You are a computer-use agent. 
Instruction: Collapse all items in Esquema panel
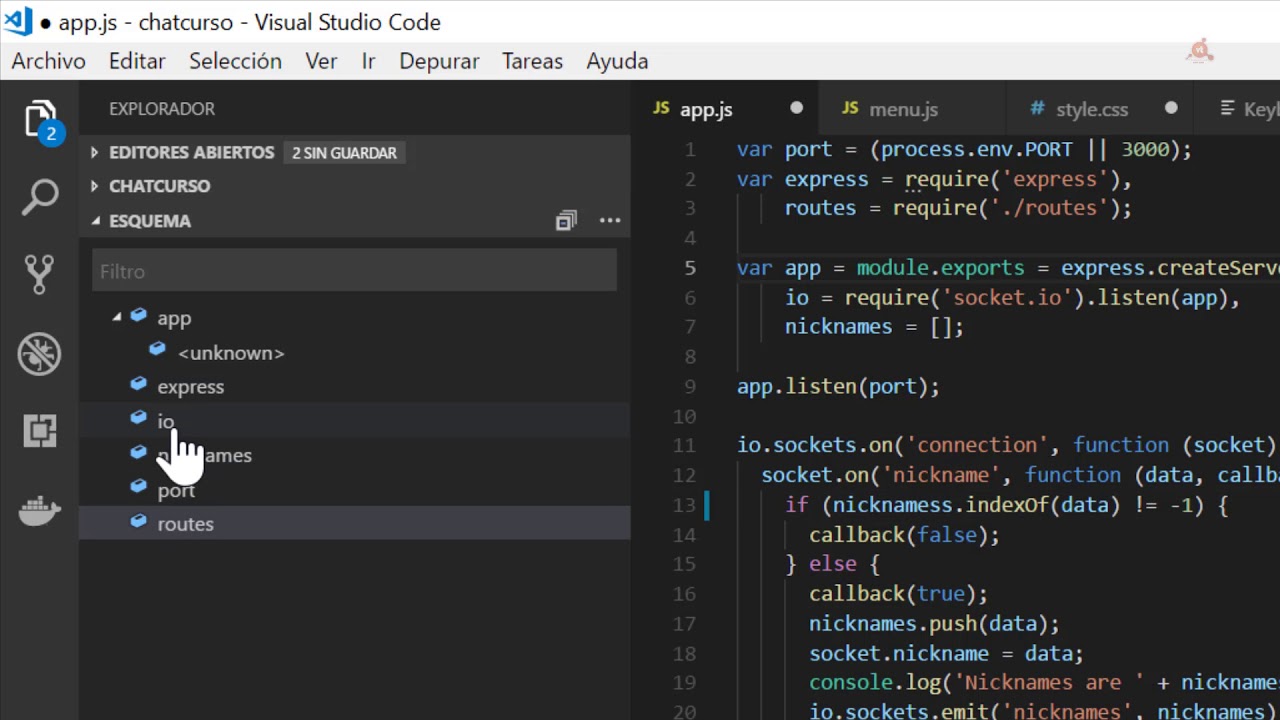click(x=566, y=221)
